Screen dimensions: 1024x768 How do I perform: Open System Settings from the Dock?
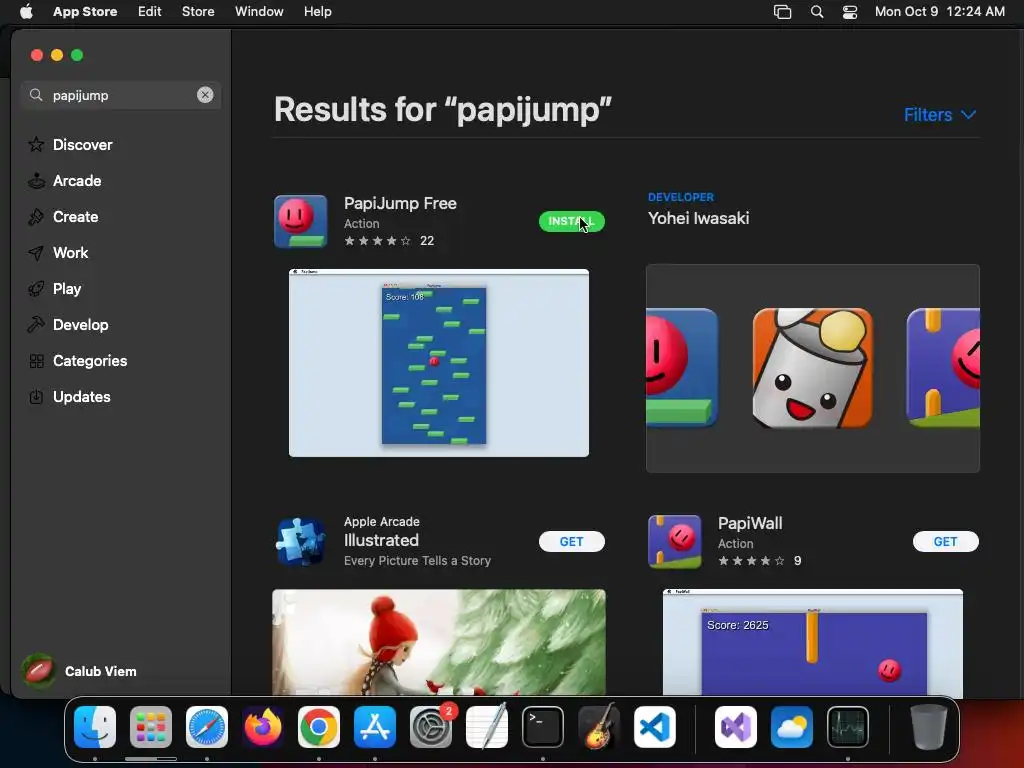click(431, 727)
